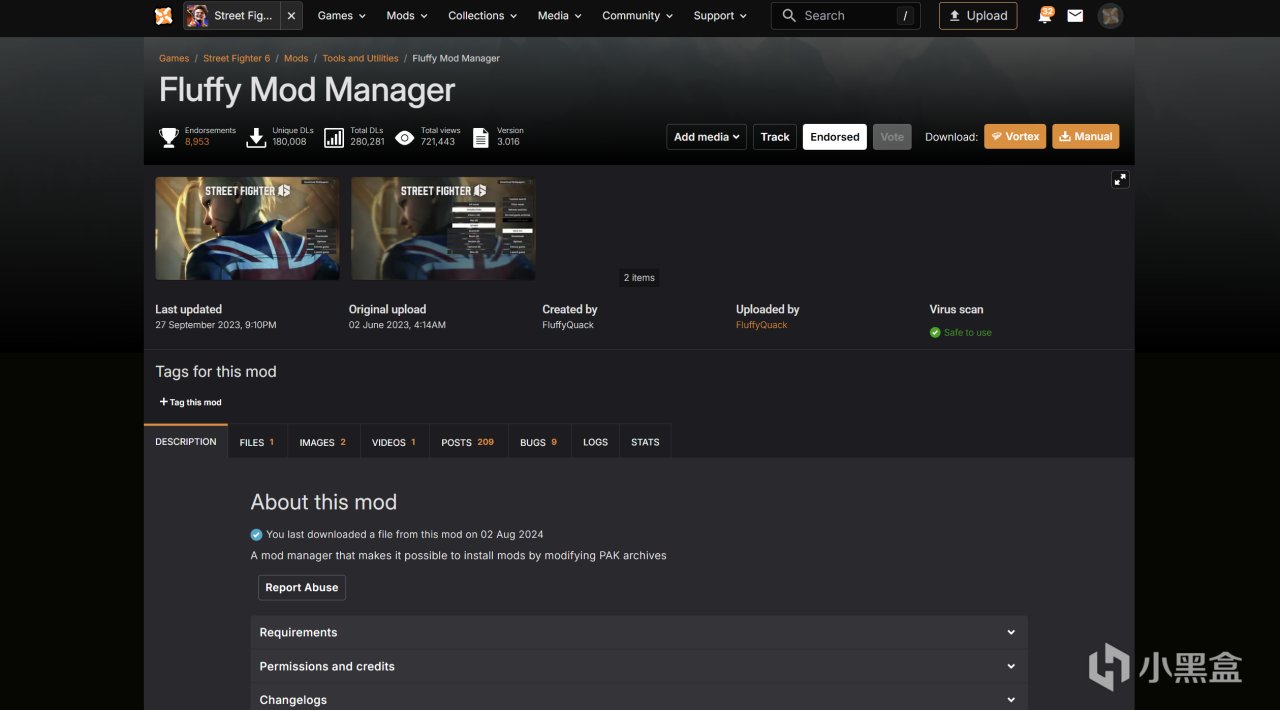Select the Description tab
Image resolution: width=1280 pixels, height=710 pixels.
click(x=186, y=441)
